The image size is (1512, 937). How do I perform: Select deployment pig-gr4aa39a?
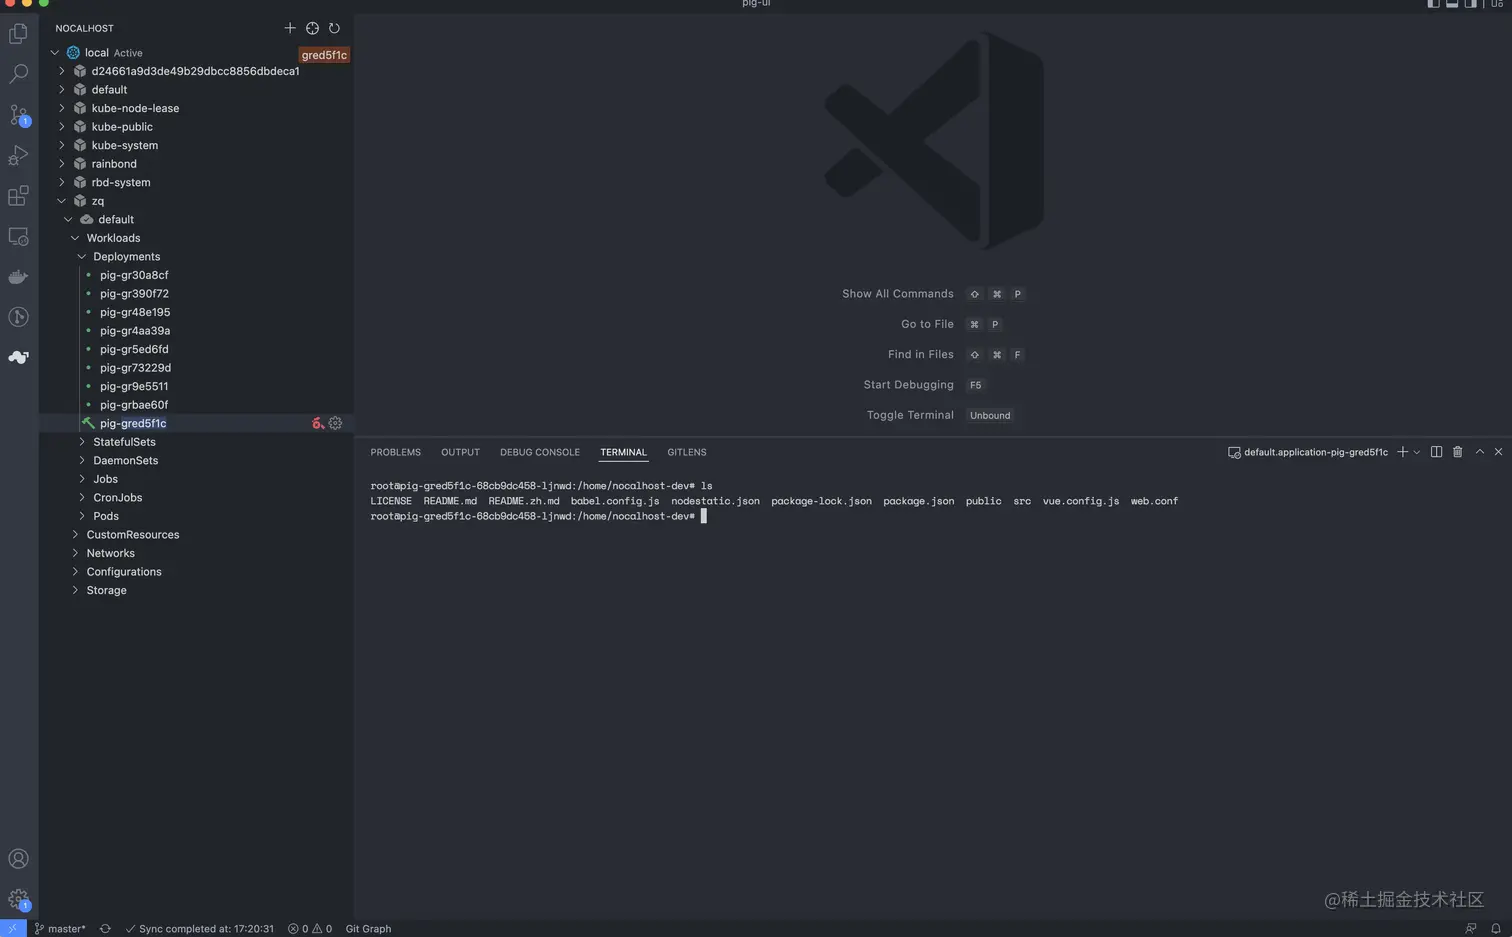click(x=135, y=330)
